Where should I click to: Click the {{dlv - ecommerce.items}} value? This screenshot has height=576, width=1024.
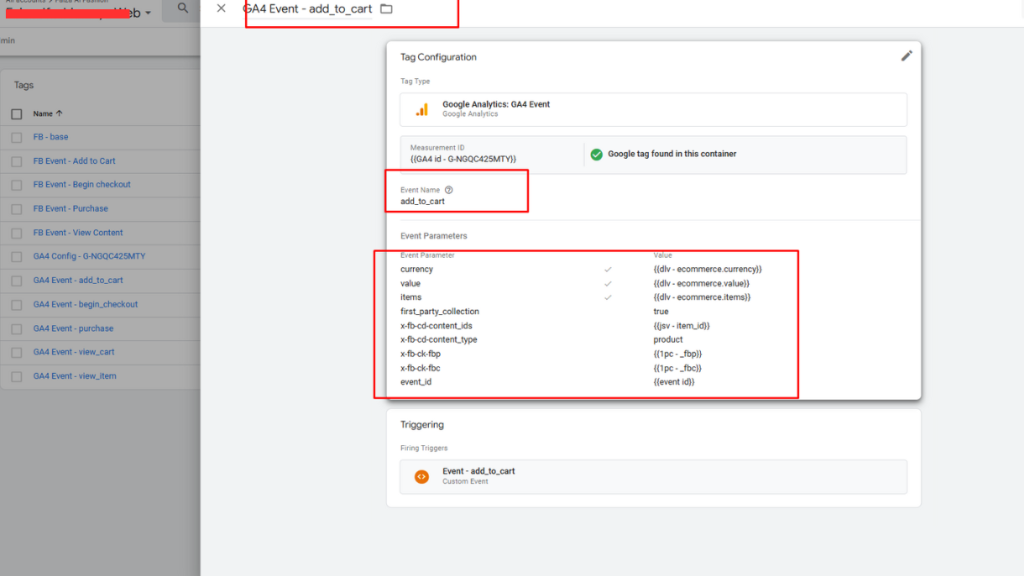(x=702, y=297)
